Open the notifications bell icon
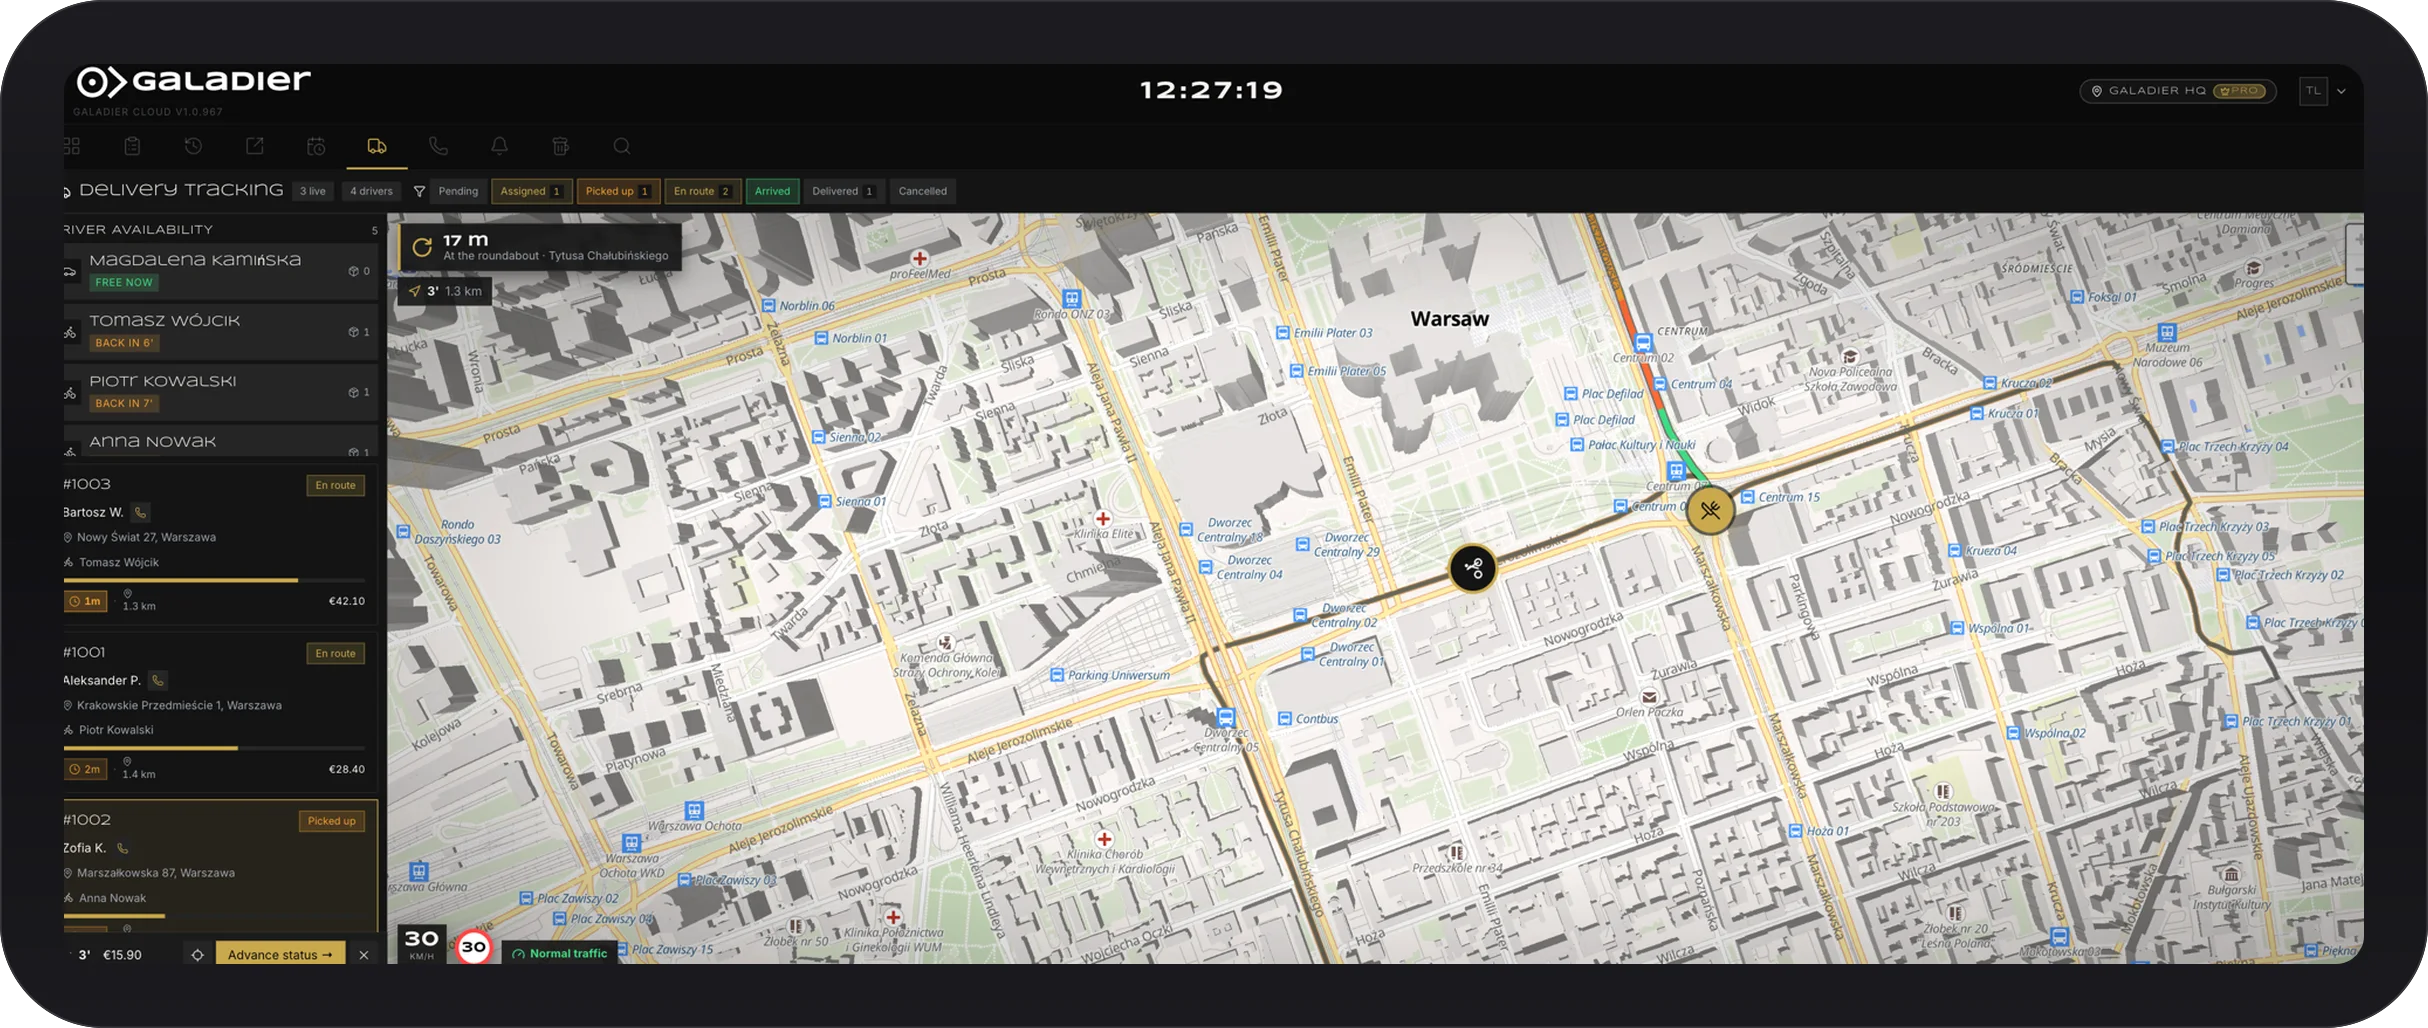 (x=499, y=146)
